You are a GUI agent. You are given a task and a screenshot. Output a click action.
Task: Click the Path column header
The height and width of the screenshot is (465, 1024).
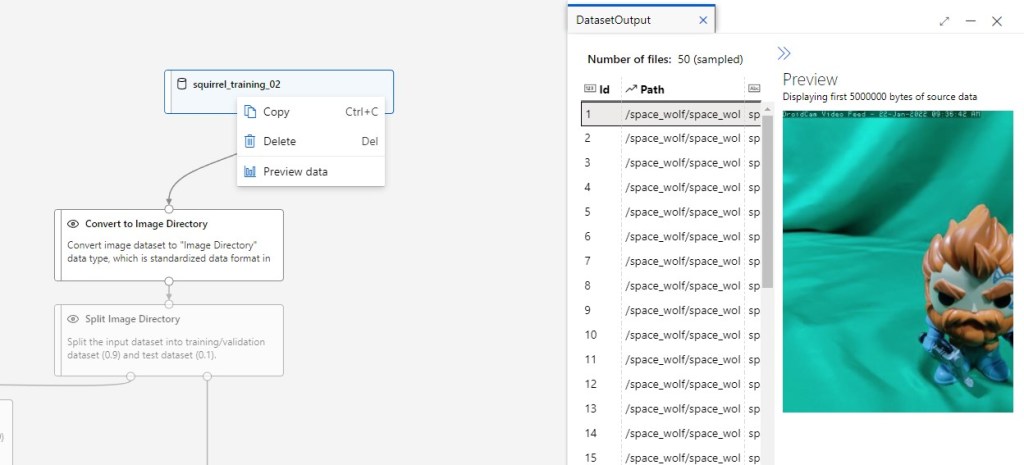pos(683,89)
